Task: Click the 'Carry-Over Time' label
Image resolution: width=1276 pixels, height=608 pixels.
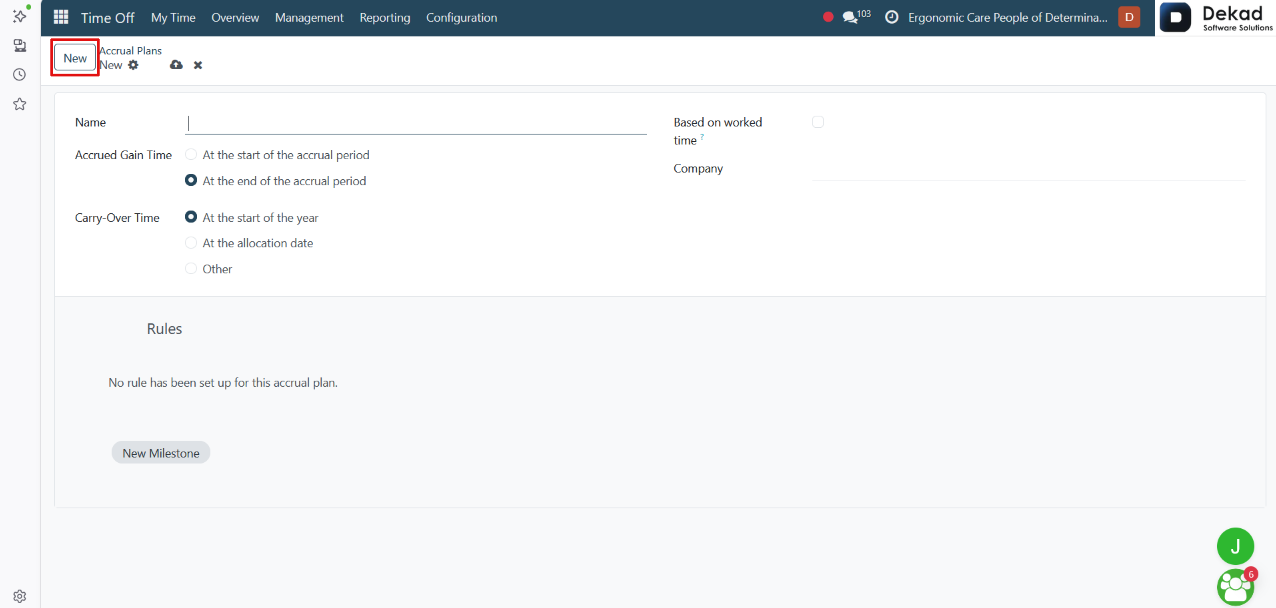Action: click(x=117, y=218)
